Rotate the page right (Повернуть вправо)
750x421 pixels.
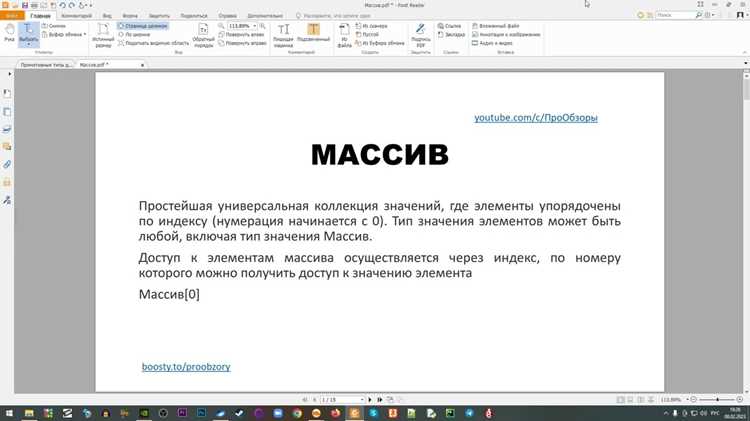242,43
